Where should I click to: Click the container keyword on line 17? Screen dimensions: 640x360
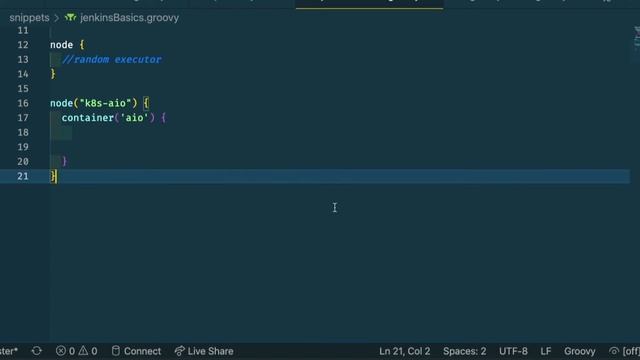pyautogui.click(x=88, y=118)
